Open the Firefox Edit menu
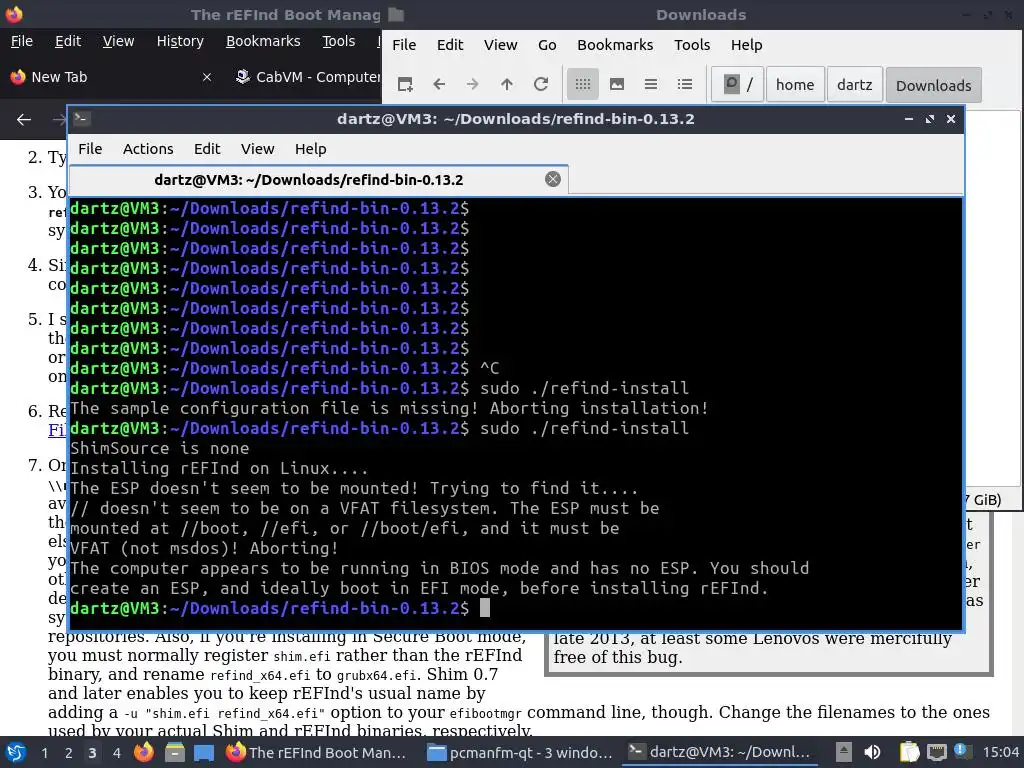This screenshot has width=1024, height=768. 68,41
